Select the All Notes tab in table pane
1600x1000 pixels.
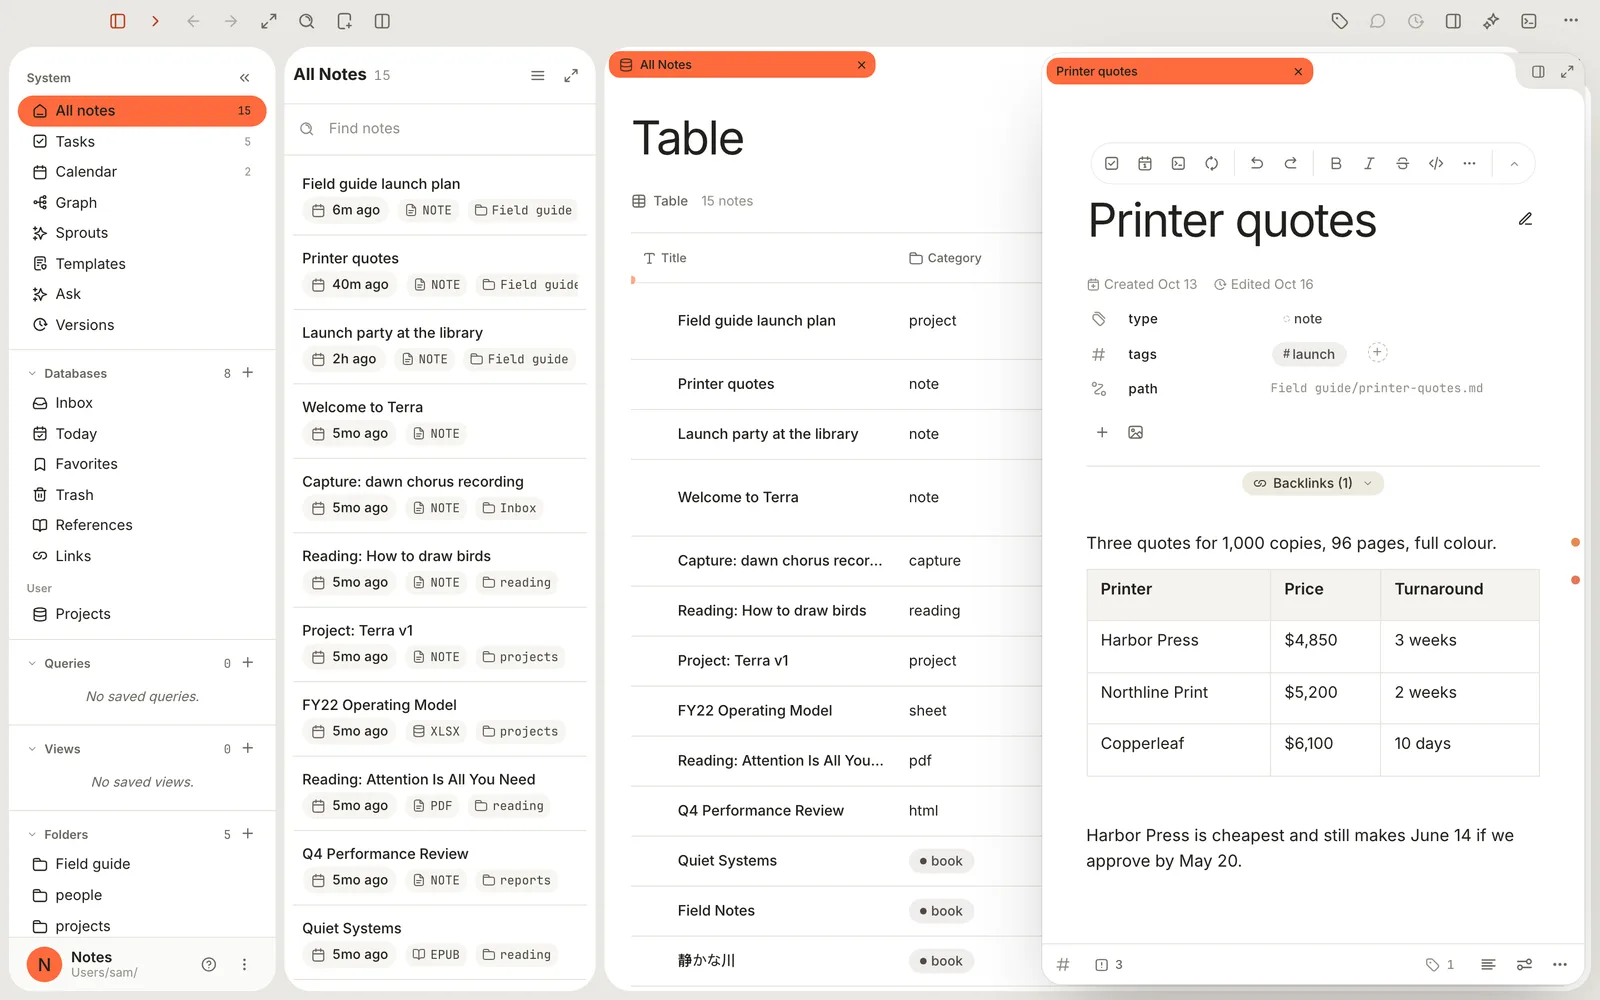coord(742,65)
